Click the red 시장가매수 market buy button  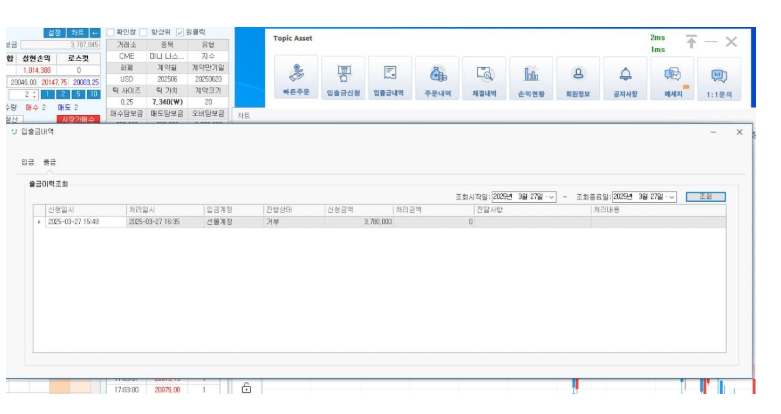[x=78, y=119]
